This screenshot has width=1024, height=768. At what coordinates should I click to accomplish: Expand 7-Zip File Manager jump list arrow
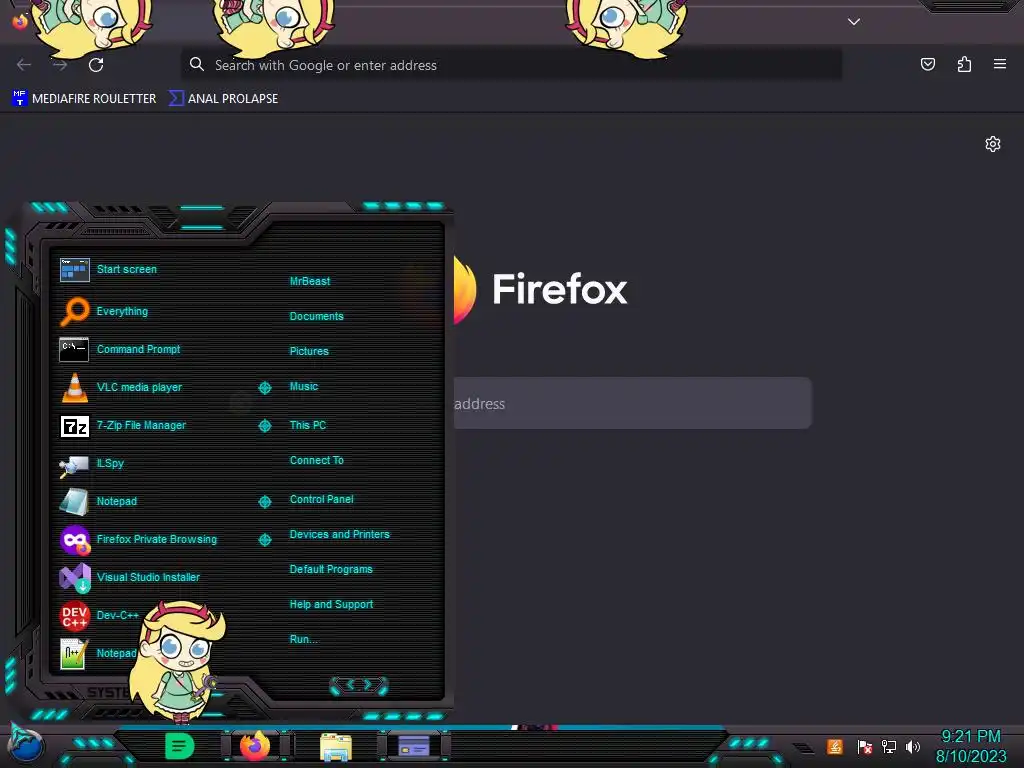click(x=264, y=426)
